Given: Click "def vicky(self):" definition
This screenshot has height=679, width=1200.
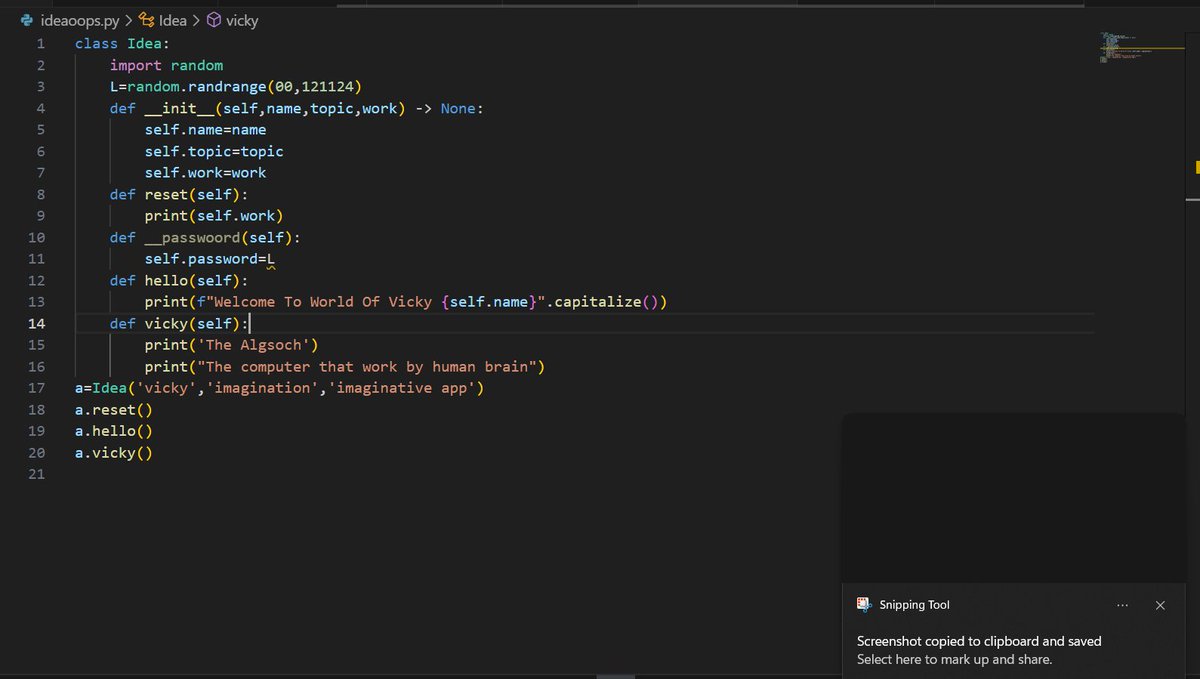Looking at the screenshot, I should (x=179, y=323).
